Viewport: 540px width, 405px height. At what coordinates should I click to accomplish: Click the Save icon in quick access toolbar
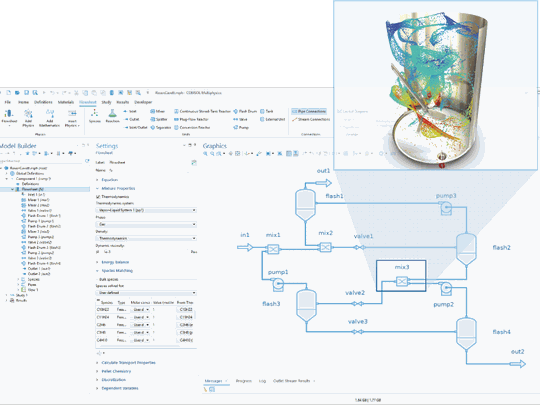tap(26, 93)
